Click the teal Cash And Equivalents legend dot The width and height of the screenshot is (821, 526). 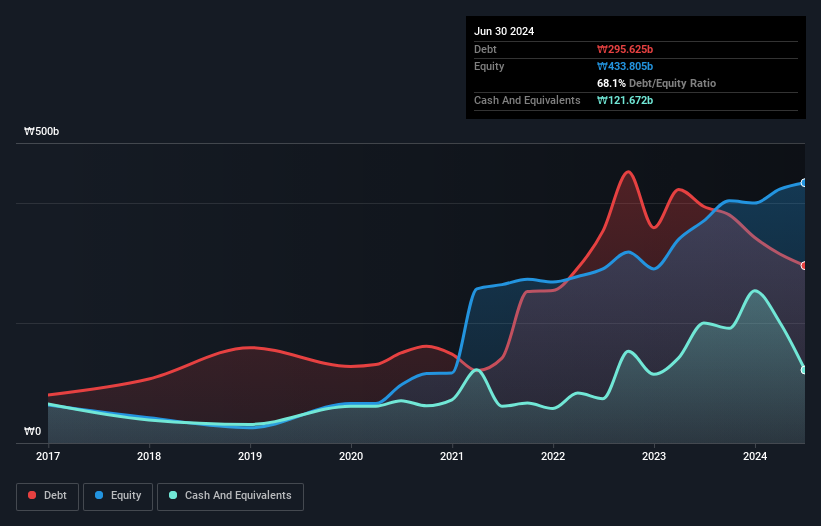173,495
